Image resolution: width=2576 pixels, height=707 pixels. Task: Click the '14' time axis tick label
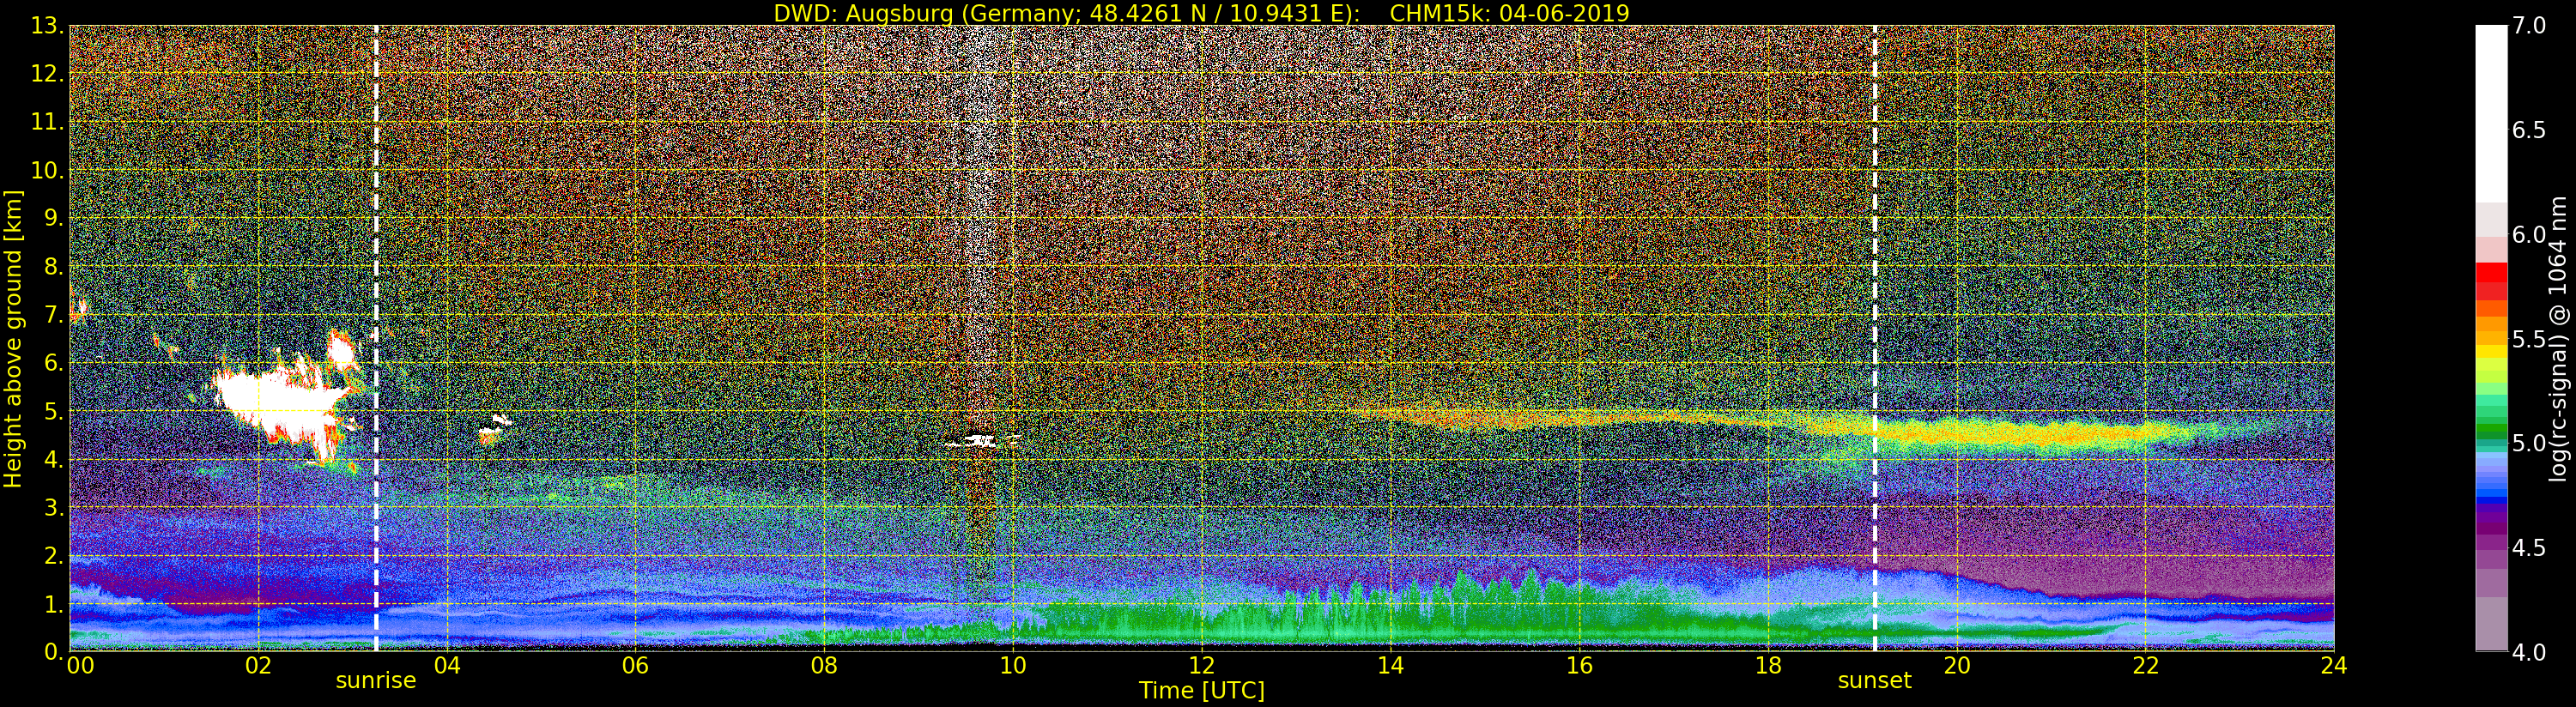coord(1390,665)
